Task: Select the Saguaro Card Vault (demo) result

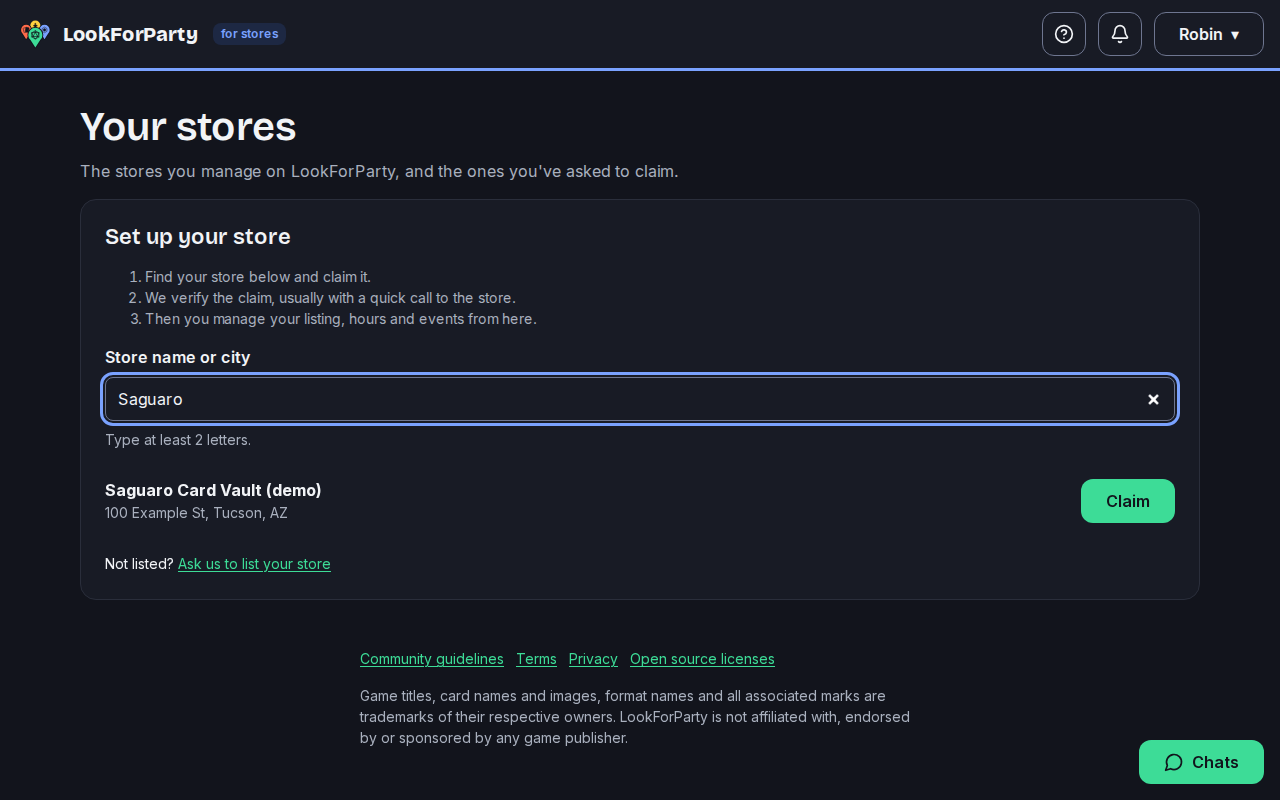Action: 213,490
